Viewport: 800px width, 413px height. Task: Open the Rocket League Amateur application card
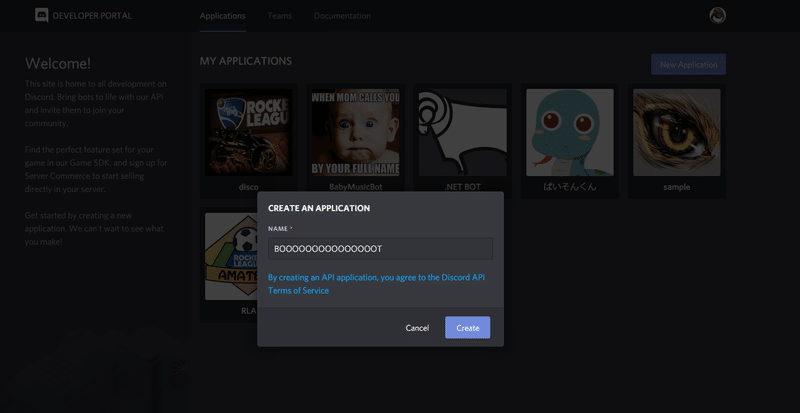click(x=229, y=264)
